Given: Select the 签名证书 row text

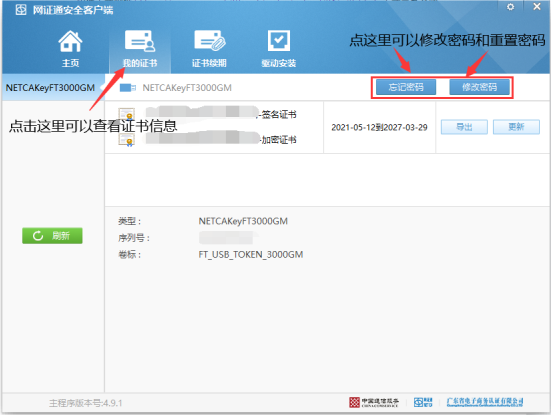Looking at the screenshot, I should [279, 115].
